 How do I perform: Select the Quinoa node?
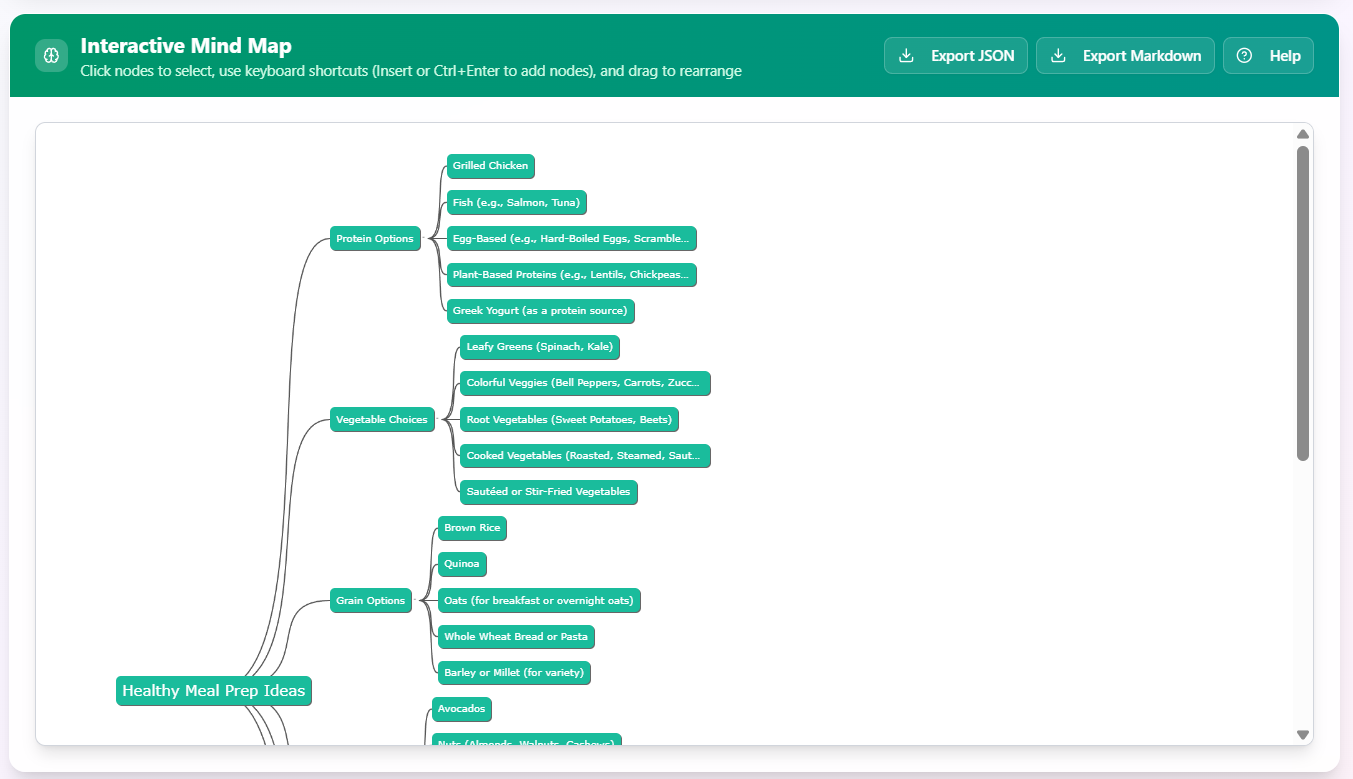coord(461,564)
